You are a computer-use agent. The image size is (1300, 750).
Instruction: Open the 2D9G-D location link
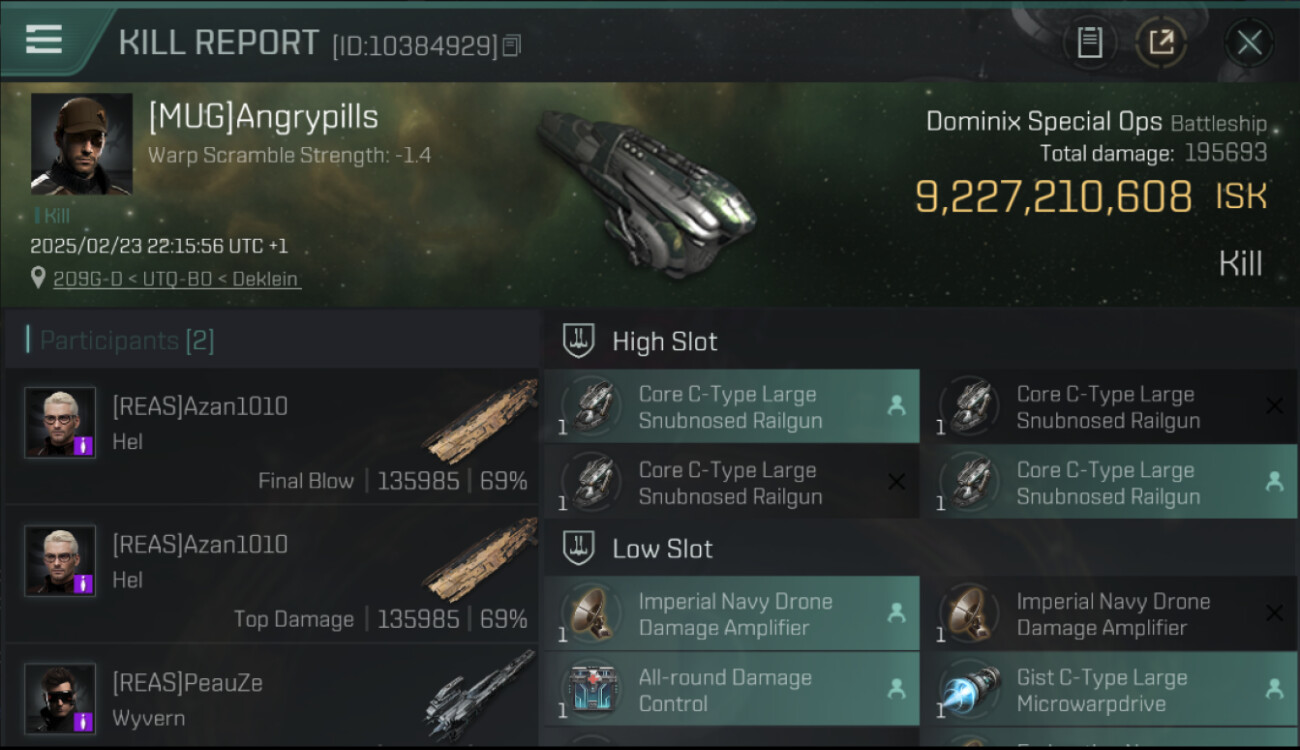click(x=176, y=279)
